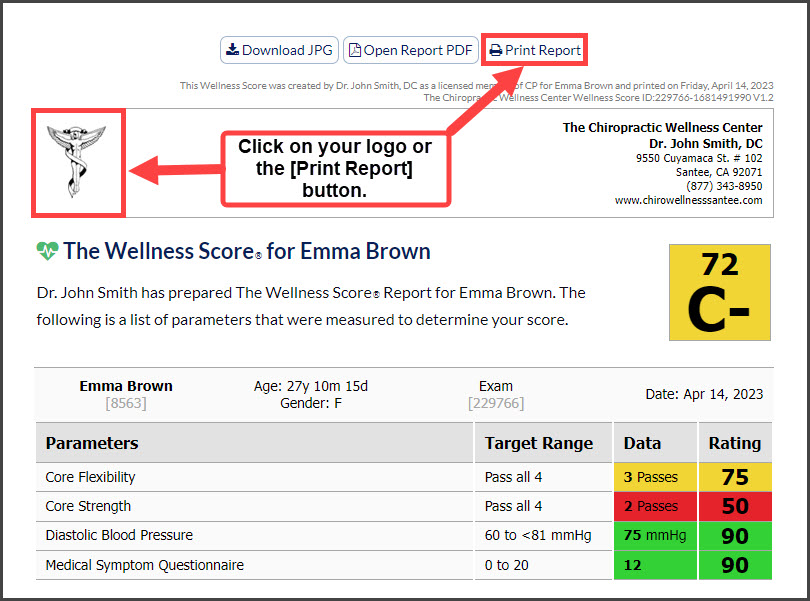Open the Report PDF
The image size is (810, 601).
411,50
